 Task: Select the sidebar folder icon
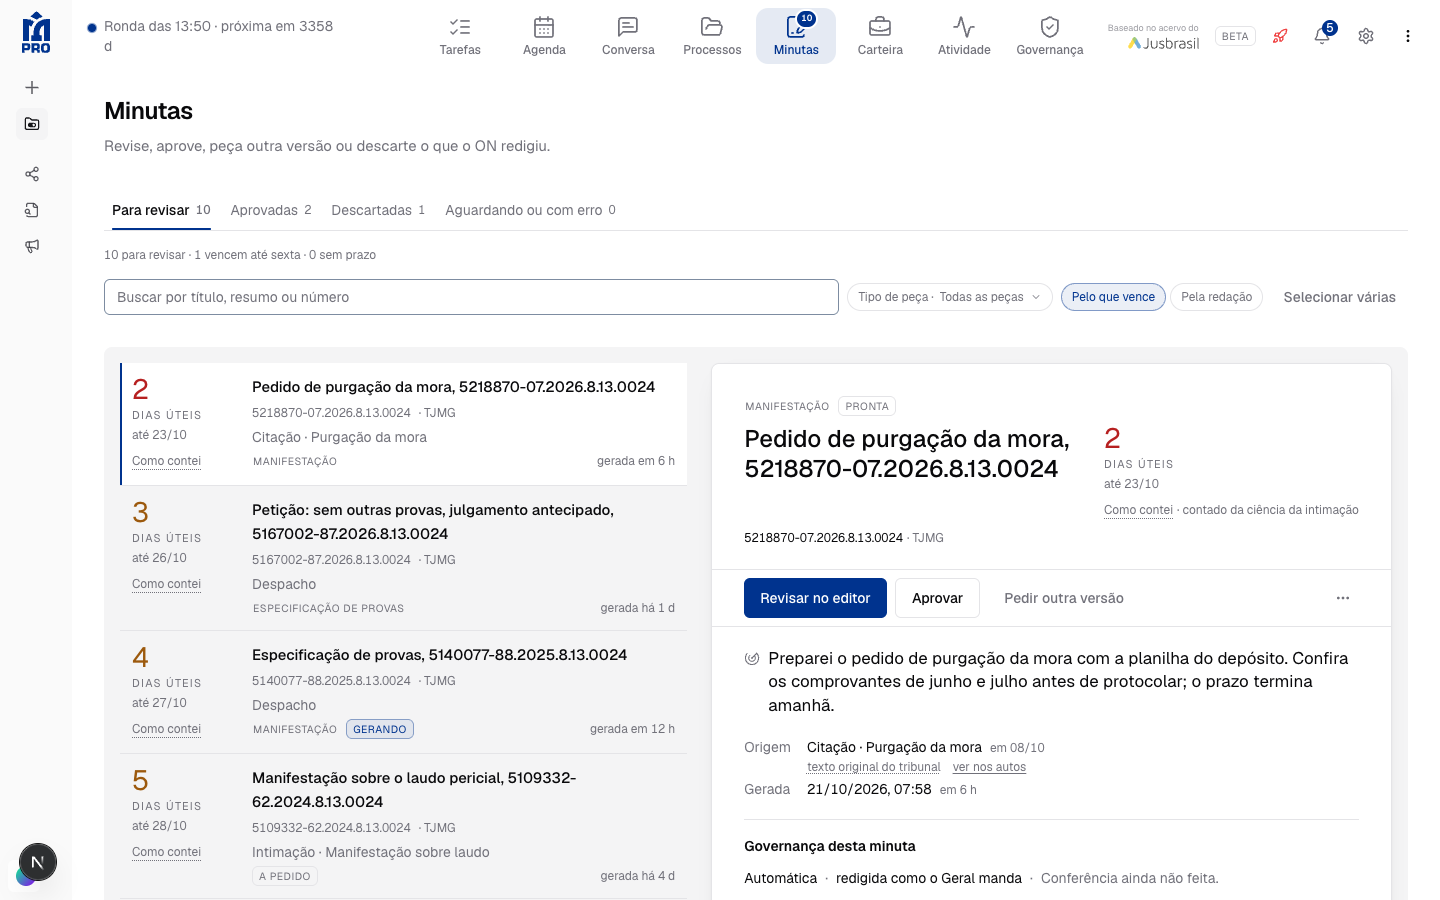32,124
